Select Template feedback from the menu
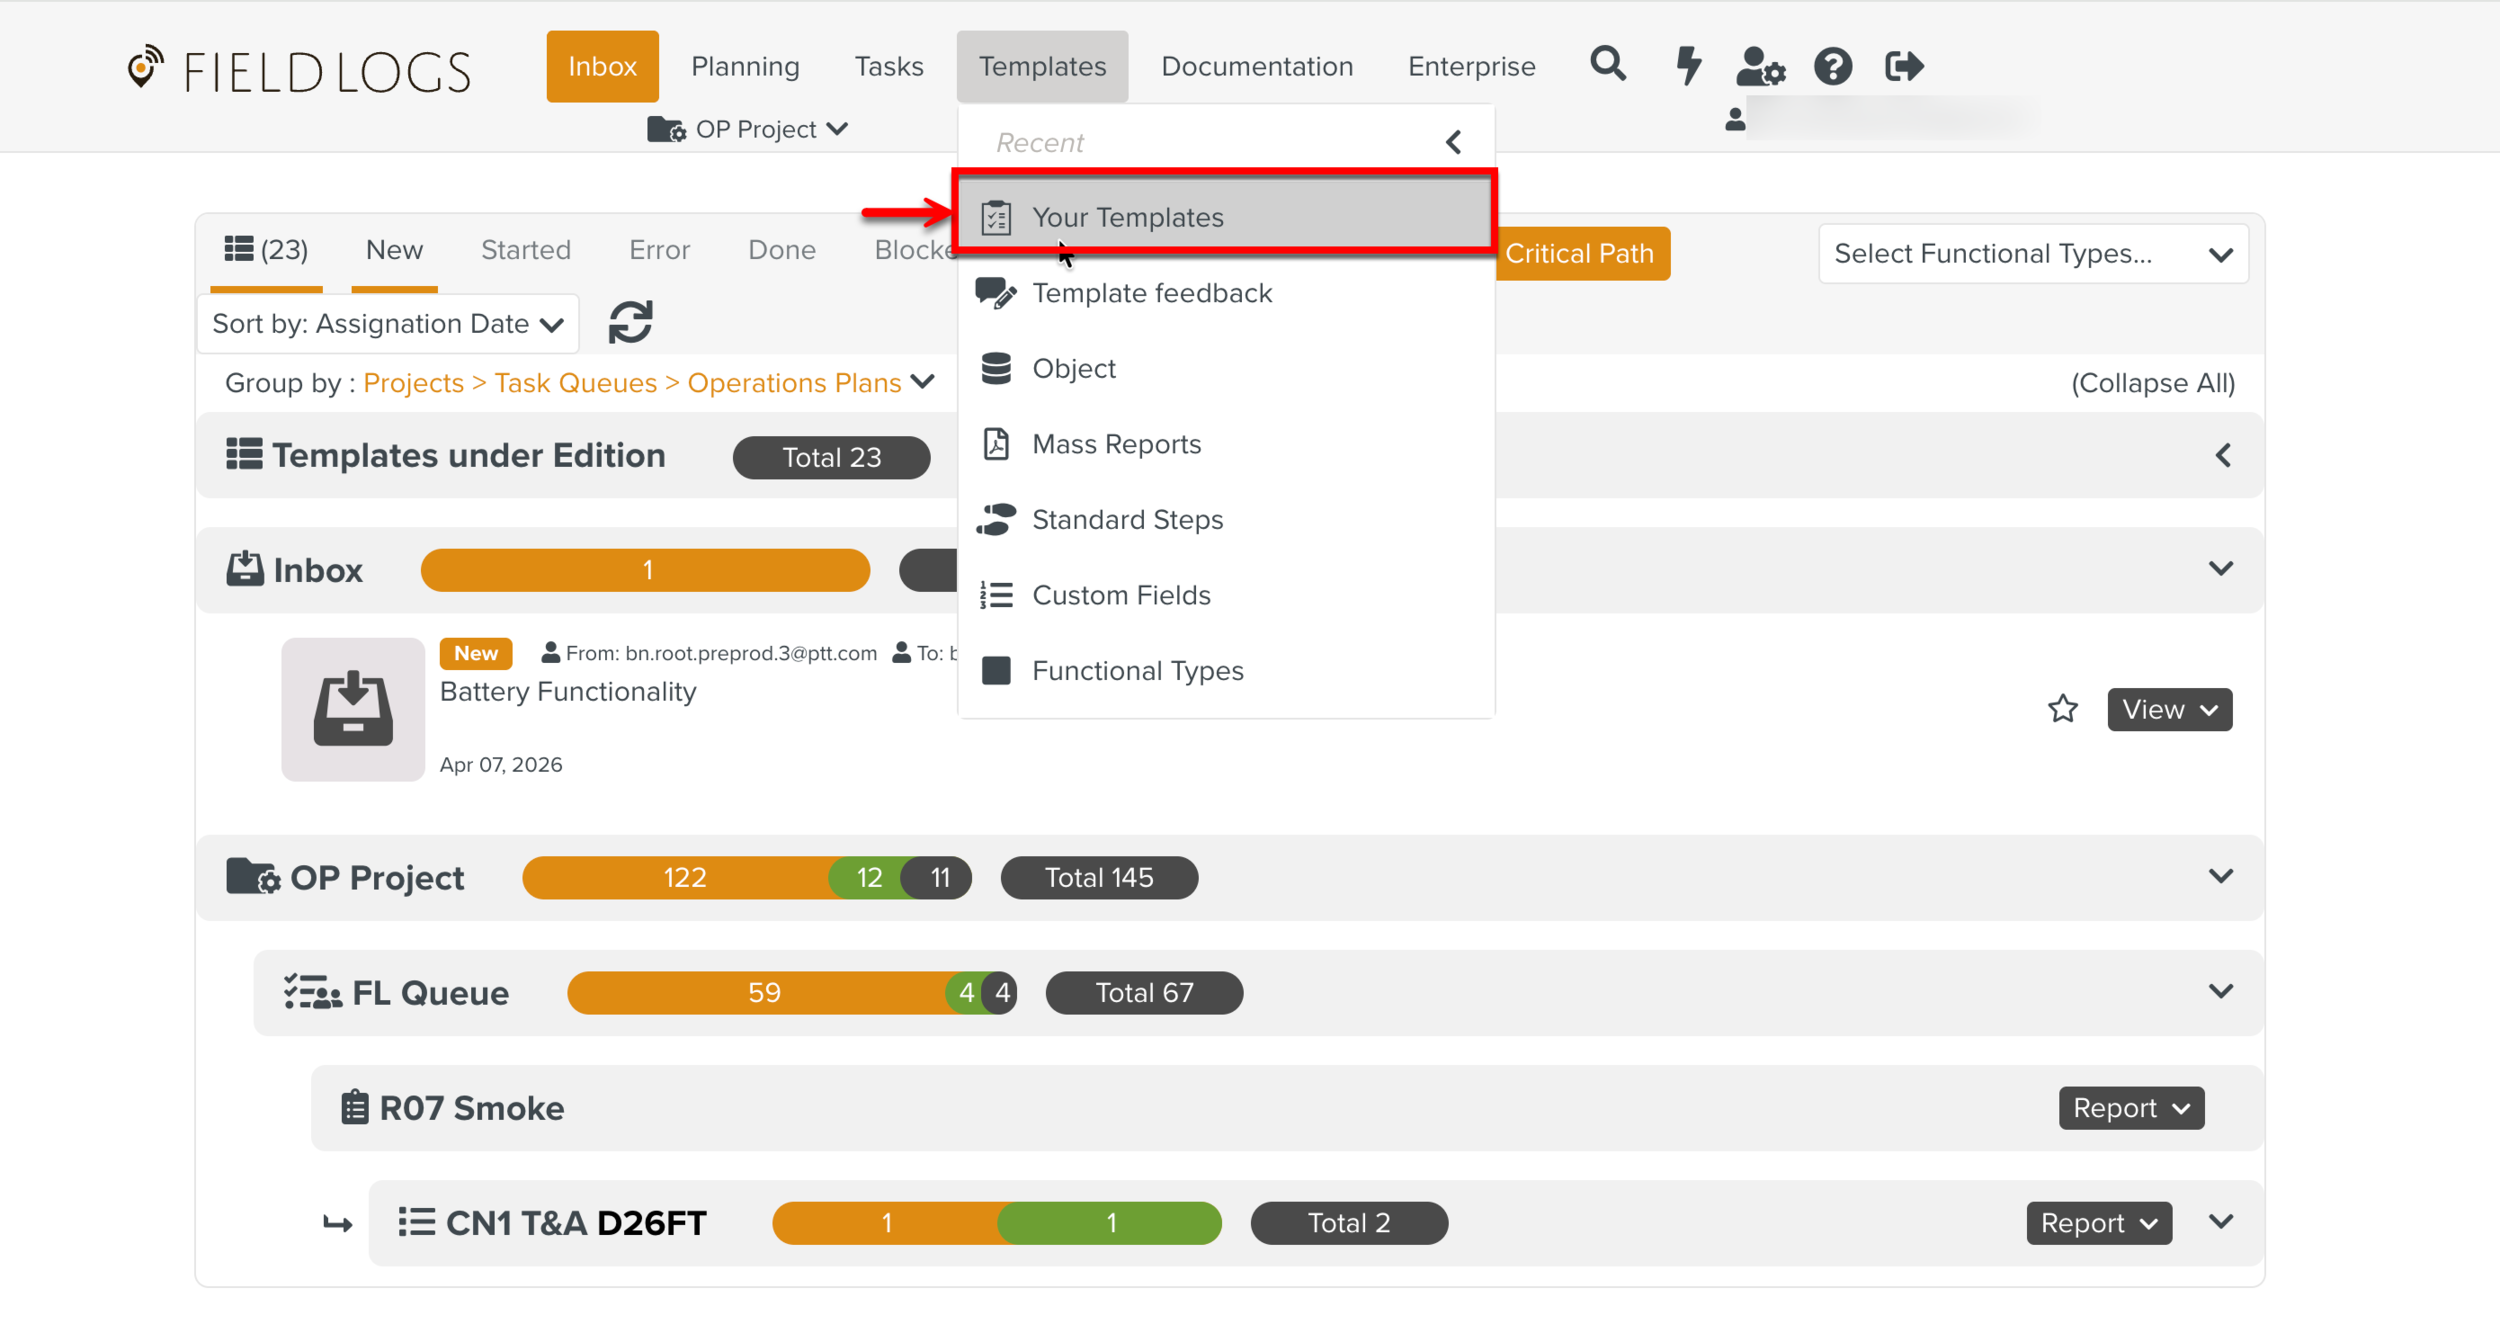This screenshot has width=2500, height=1333. coord(1151,293)
